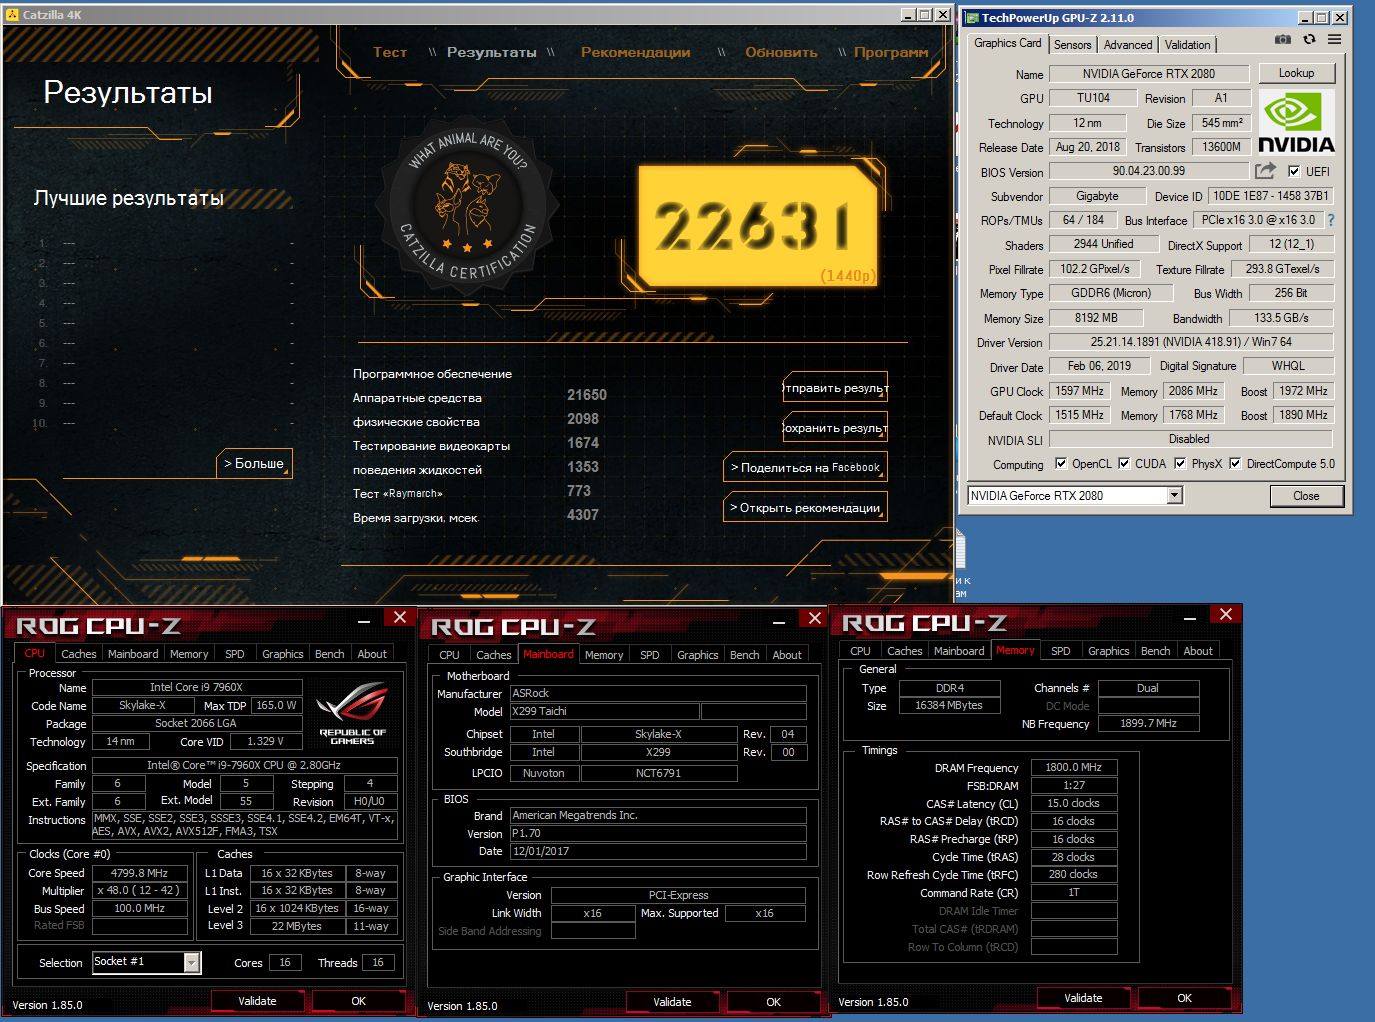
Task: Open the Тест tab in Catzilla
Action: point(390,52)
